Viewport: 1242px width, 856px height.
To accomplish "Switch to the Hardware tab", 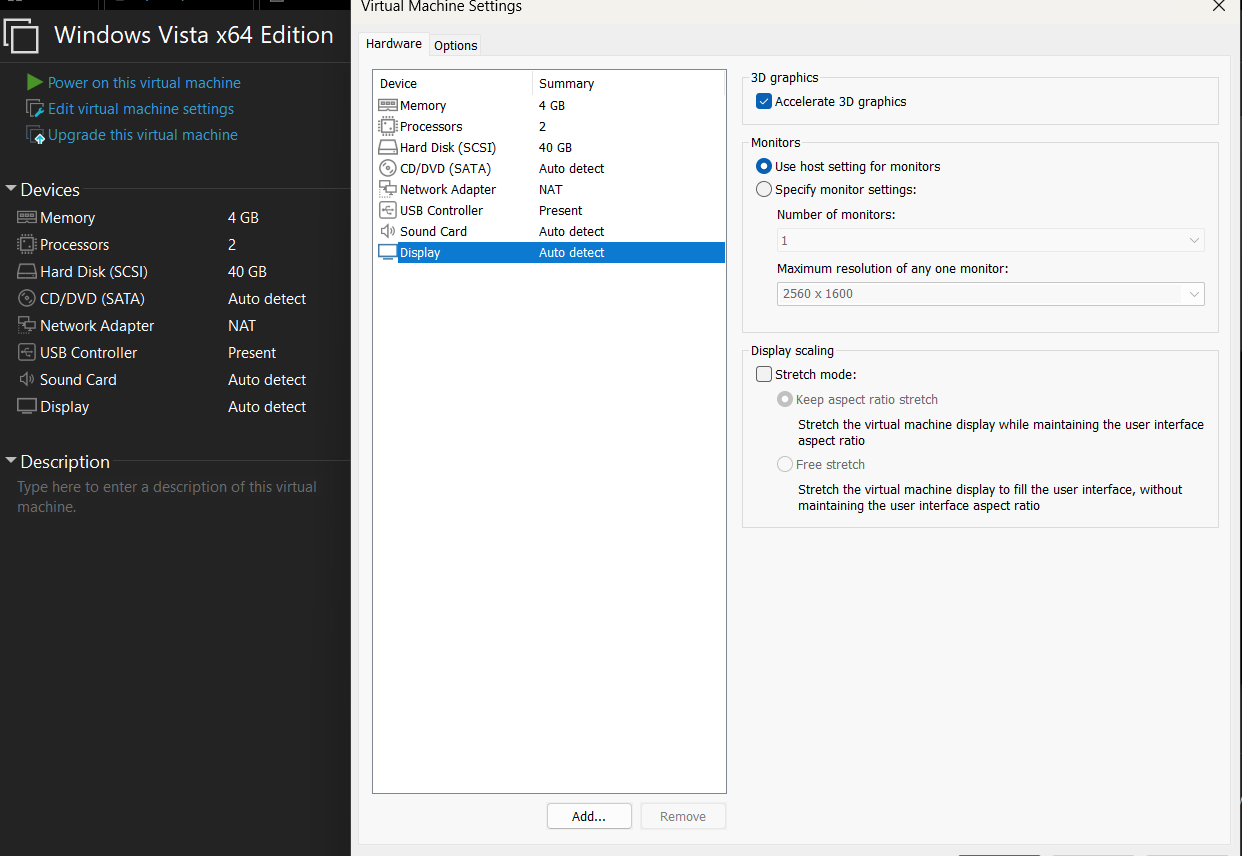I will click(394, 44).
